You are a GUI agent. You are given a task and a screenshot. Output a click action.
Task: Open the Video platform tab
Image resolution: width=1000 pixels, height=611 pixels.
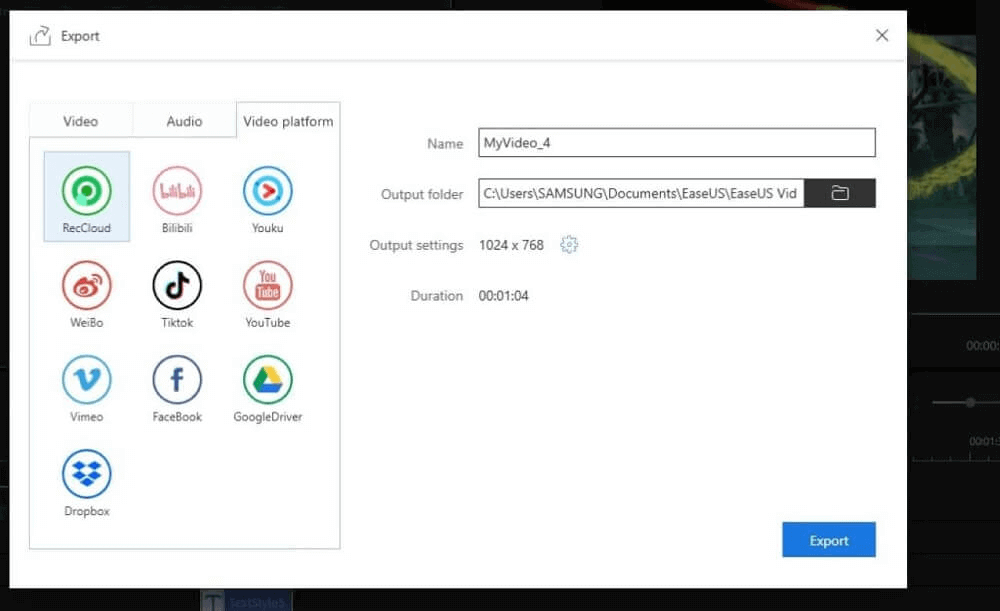click(x=288, y=121)
